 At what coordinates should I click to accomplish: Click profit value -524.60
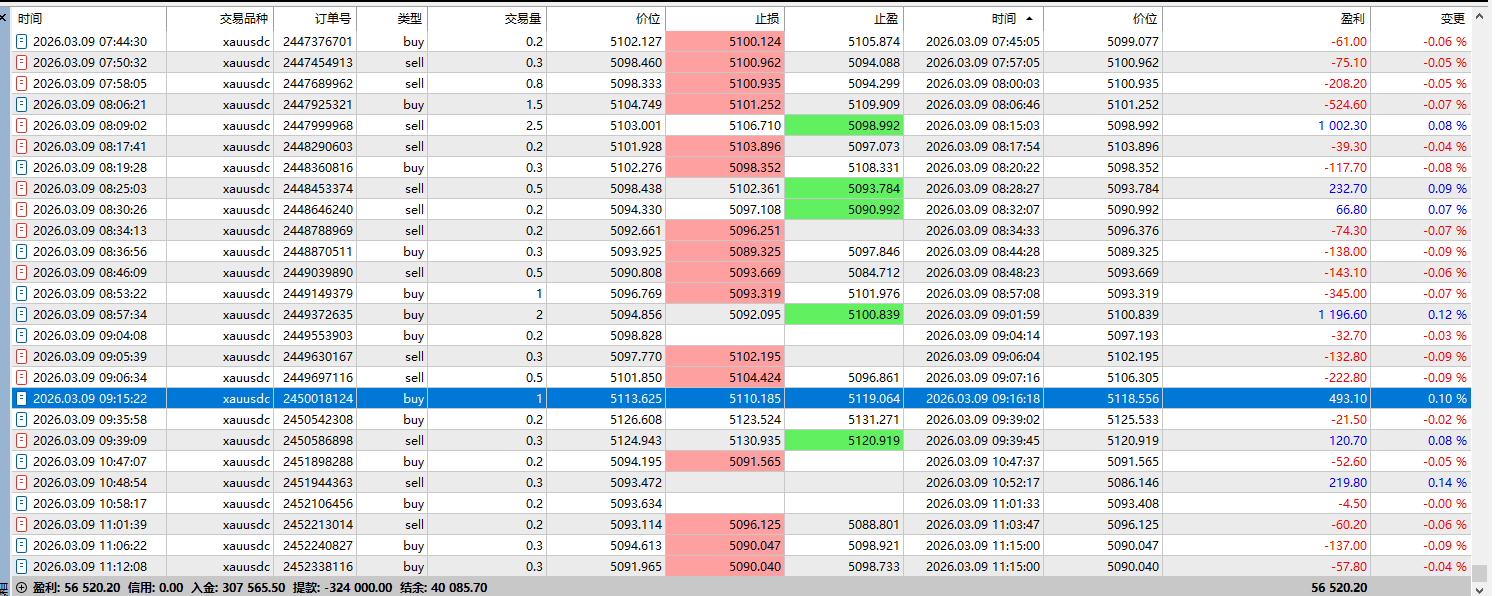1345,104
